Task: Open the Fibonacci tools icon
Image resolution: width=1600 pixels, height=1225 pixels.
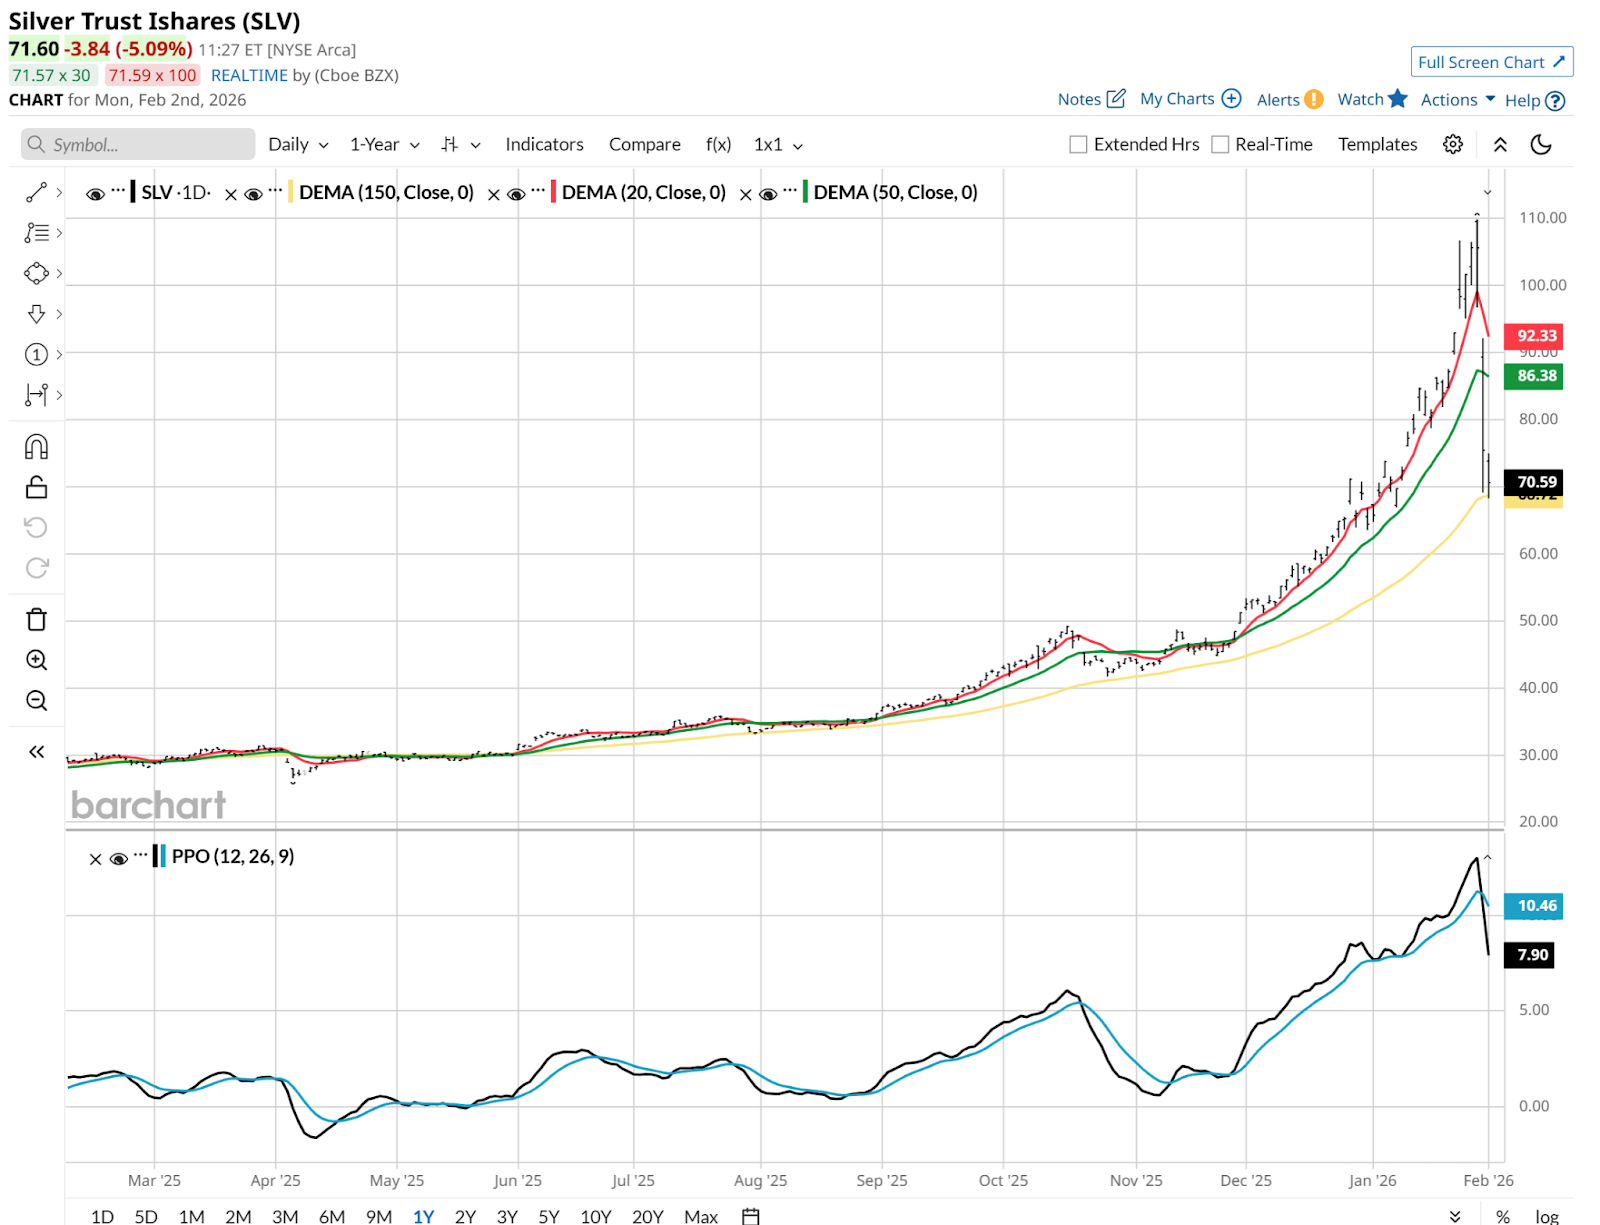Action: [36, 233]
